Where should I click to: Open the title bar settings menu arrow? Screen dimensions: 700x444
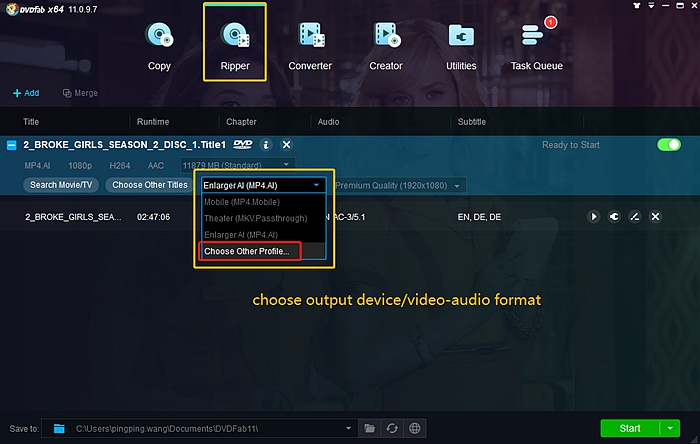pyautogui.click(x=651, y=6)
